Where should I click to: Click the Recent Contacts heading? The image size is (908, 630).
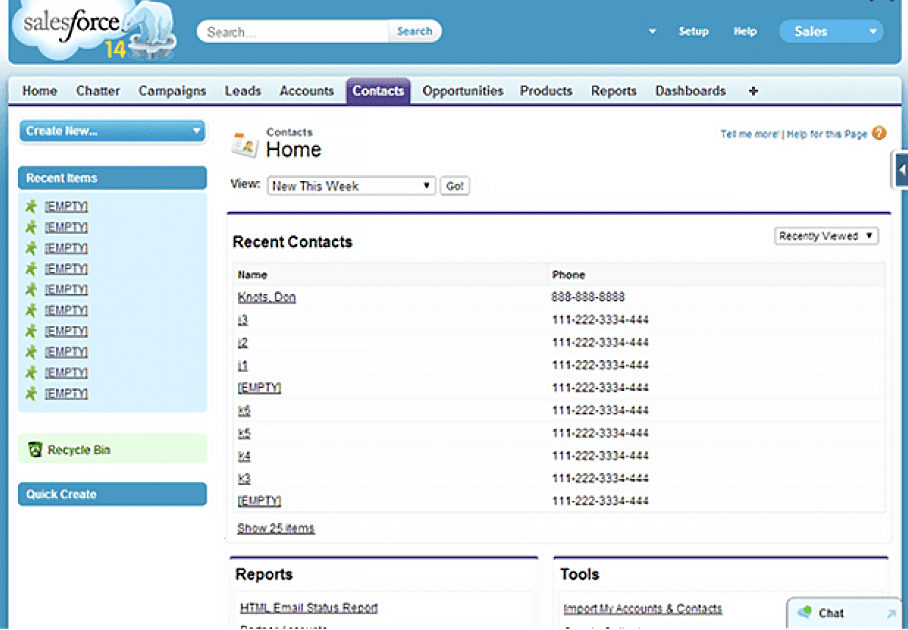[292, 241]
